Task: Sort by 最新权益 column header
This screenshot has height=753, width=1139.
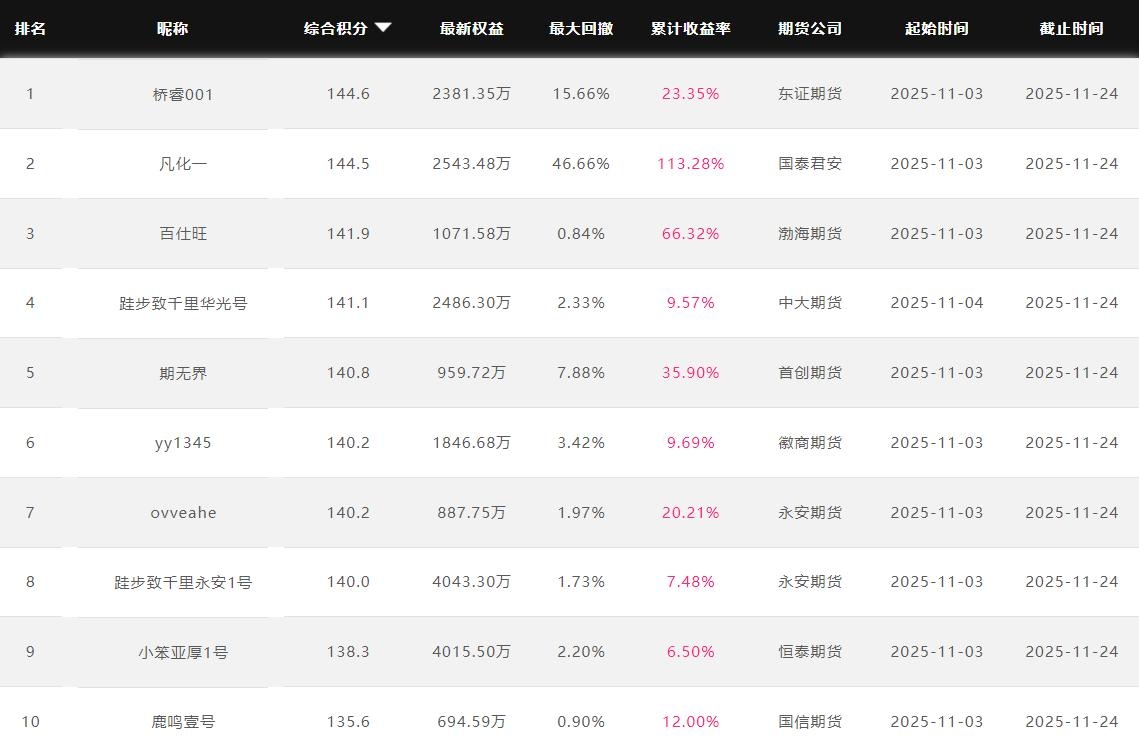Action: coord(471,28)
